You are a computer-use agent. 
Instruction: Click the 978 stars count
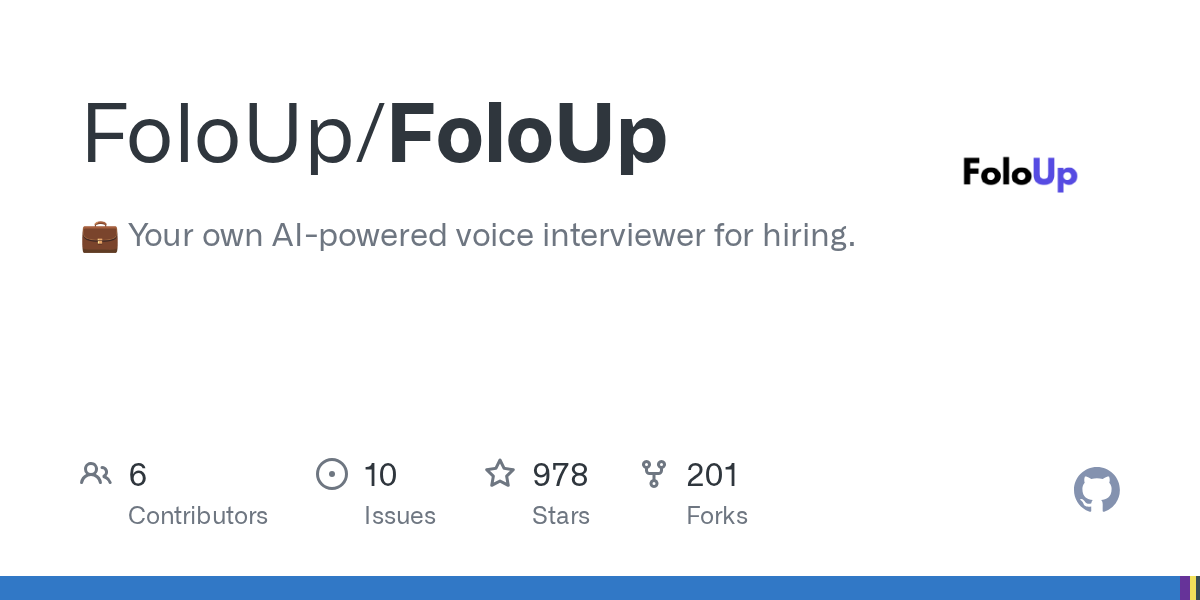[x=560, y=474]
